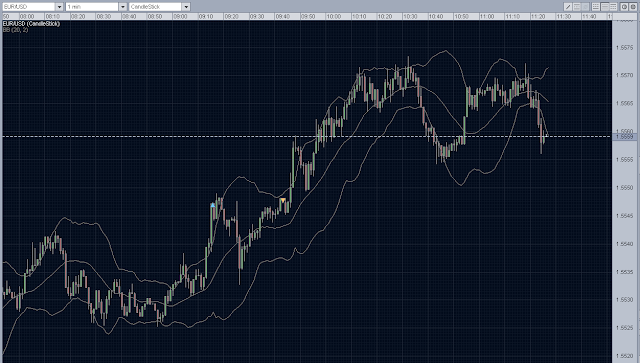Click the 1.5575 price axis label

click(x=624, y=47)
